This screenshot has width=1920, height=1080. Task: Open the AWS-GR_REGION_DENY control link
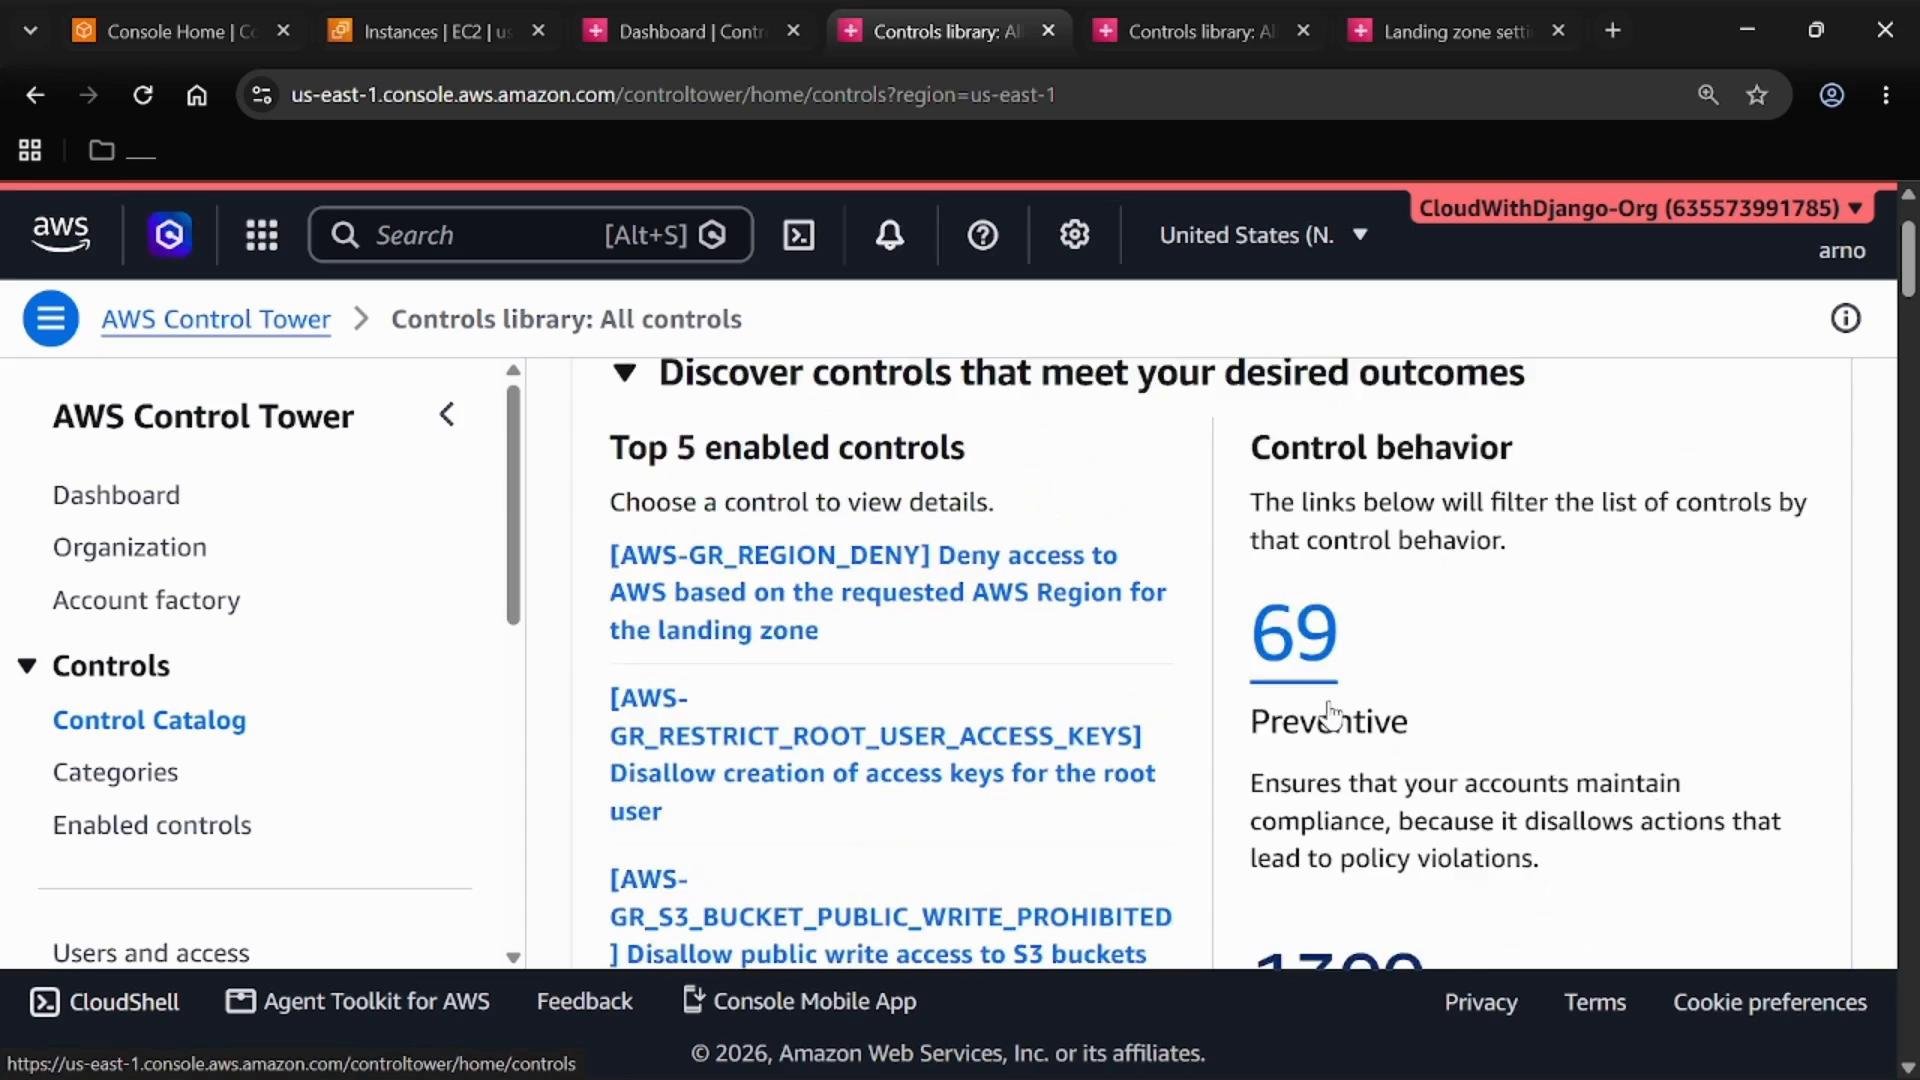888,593
